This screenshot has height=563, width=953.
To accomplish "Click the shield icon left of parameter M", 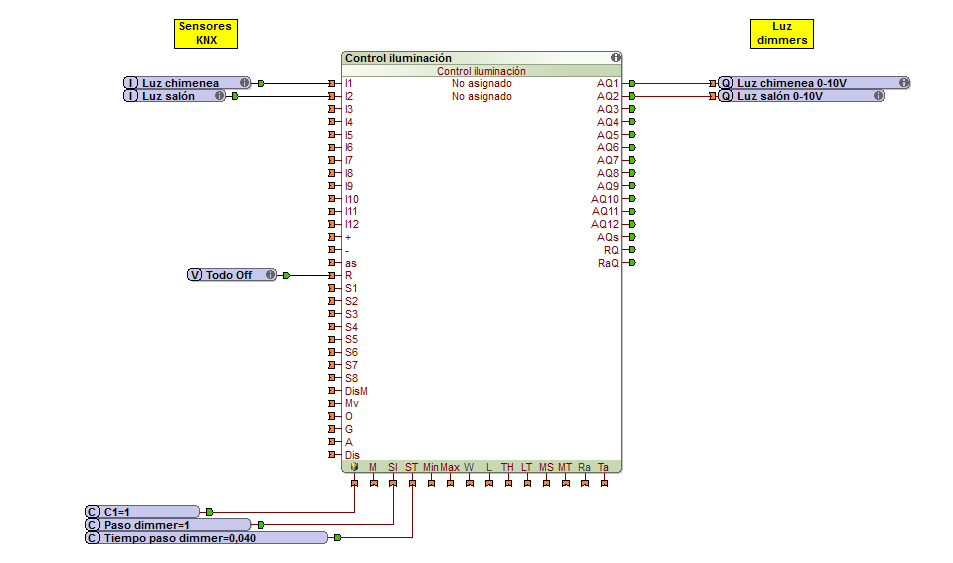I will 354,467.
